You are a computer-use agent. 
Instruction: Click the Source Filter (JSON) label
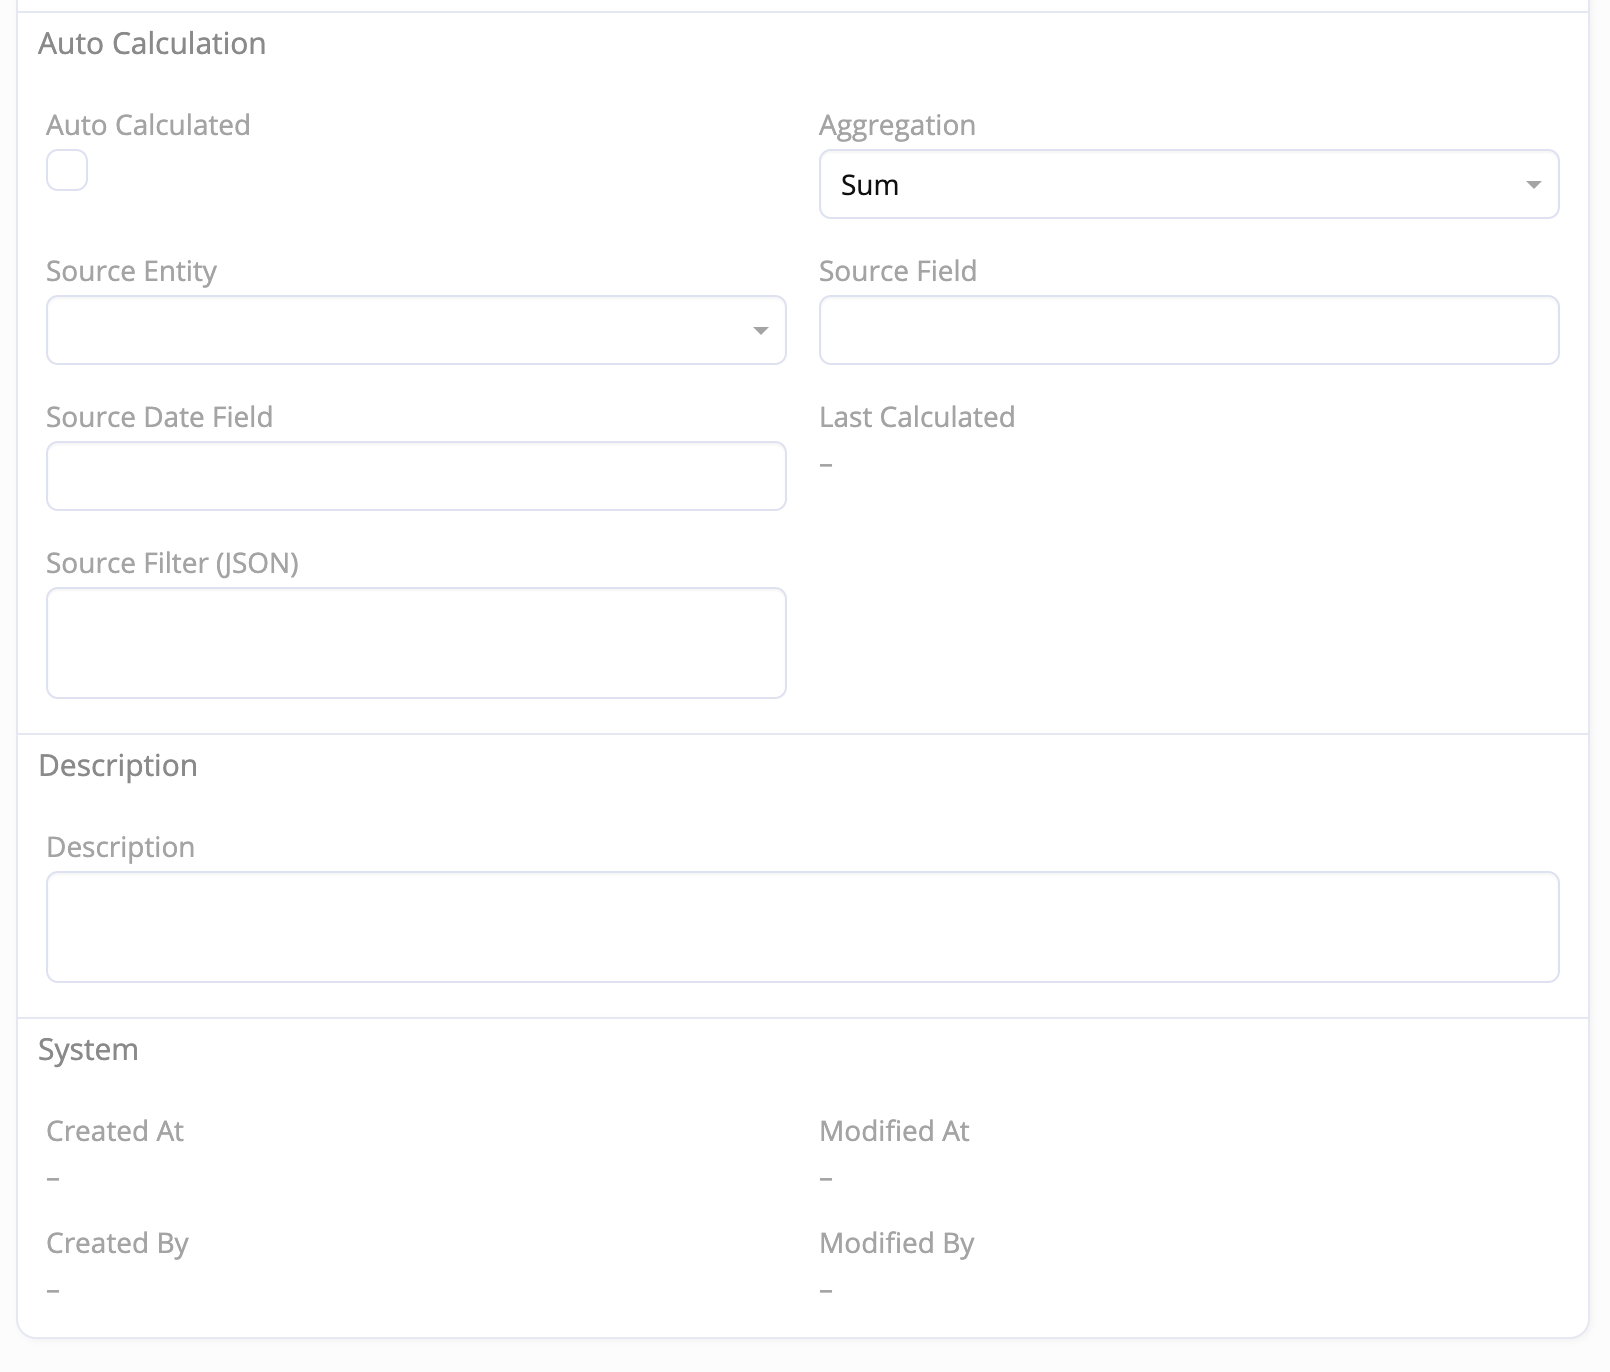172,563
